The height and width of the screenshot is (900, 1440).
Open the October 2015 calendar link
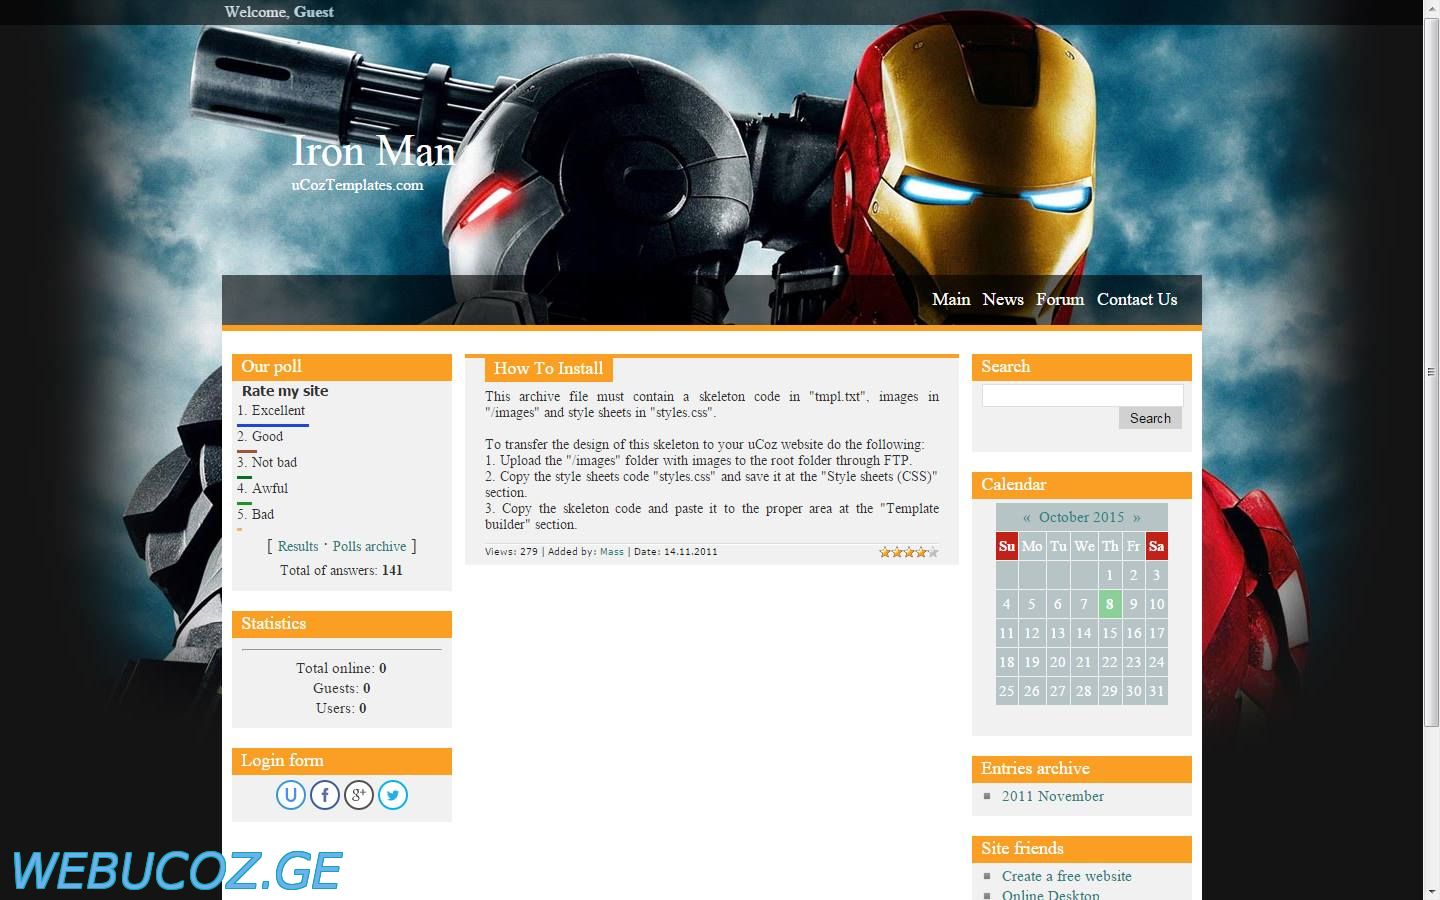coord(1081,517)
